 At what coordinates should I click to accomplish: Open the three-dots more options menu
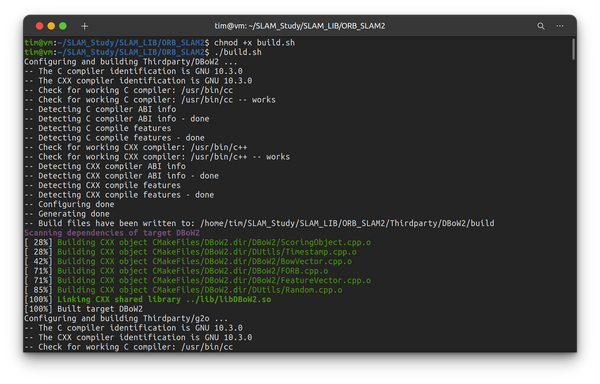[x=559, y=26]
